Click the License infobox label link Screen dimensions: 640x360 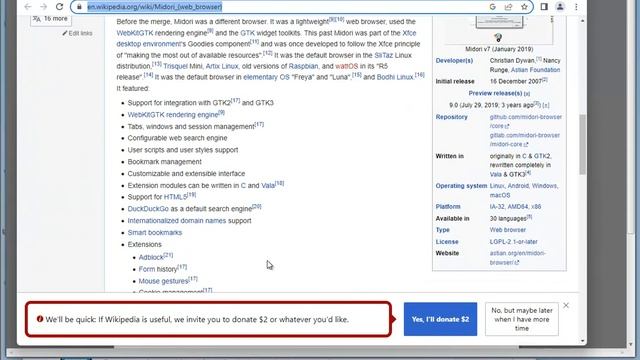(447, 242)
